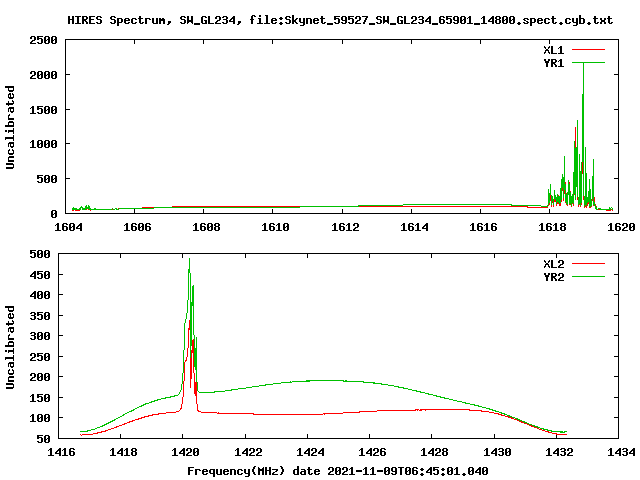Select the YR2 legend label
The image size is (640, 480).
point(553,277)
